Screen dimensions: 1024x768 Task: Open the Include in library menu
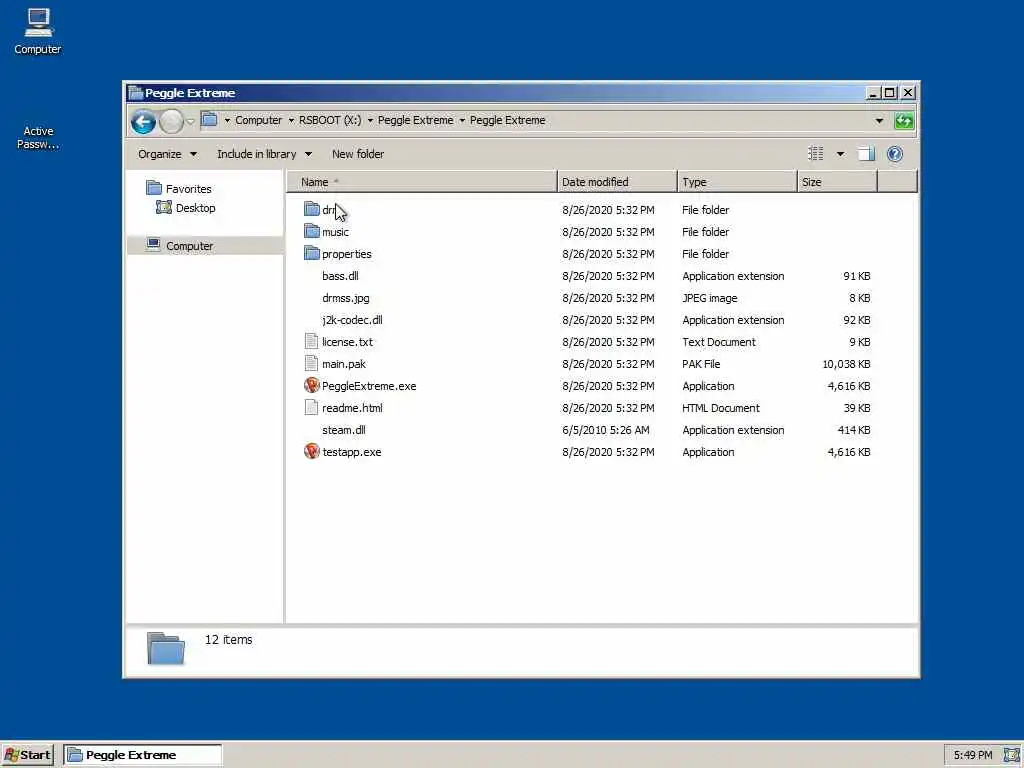(x=264, y=154)
